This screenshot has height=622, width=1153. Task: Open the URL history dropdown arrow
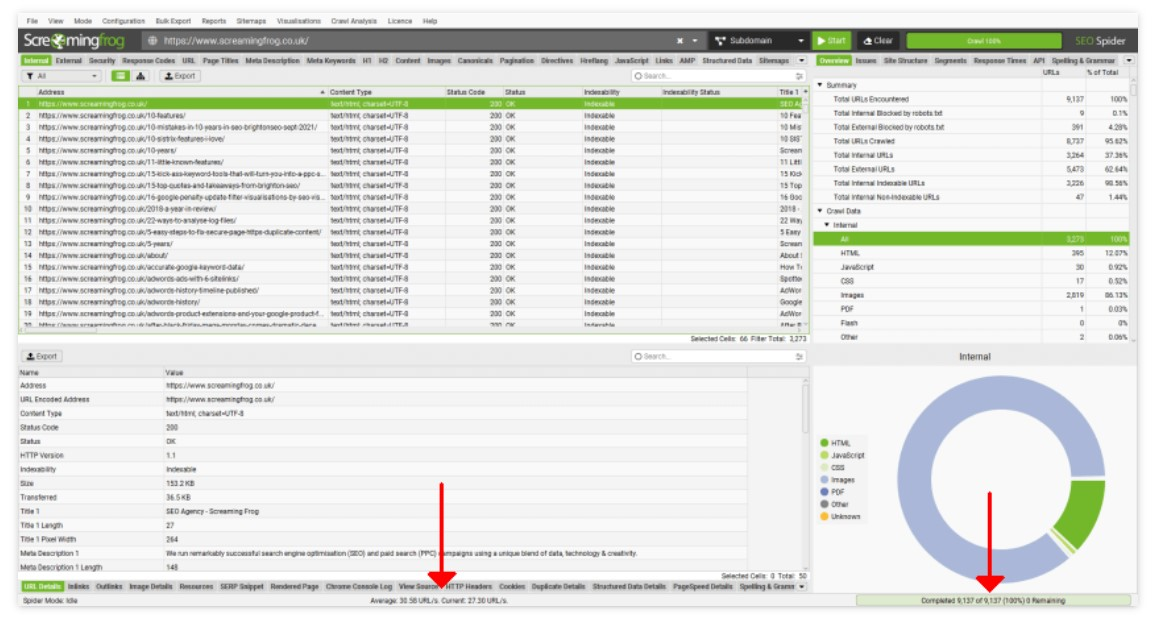point(694,40)
